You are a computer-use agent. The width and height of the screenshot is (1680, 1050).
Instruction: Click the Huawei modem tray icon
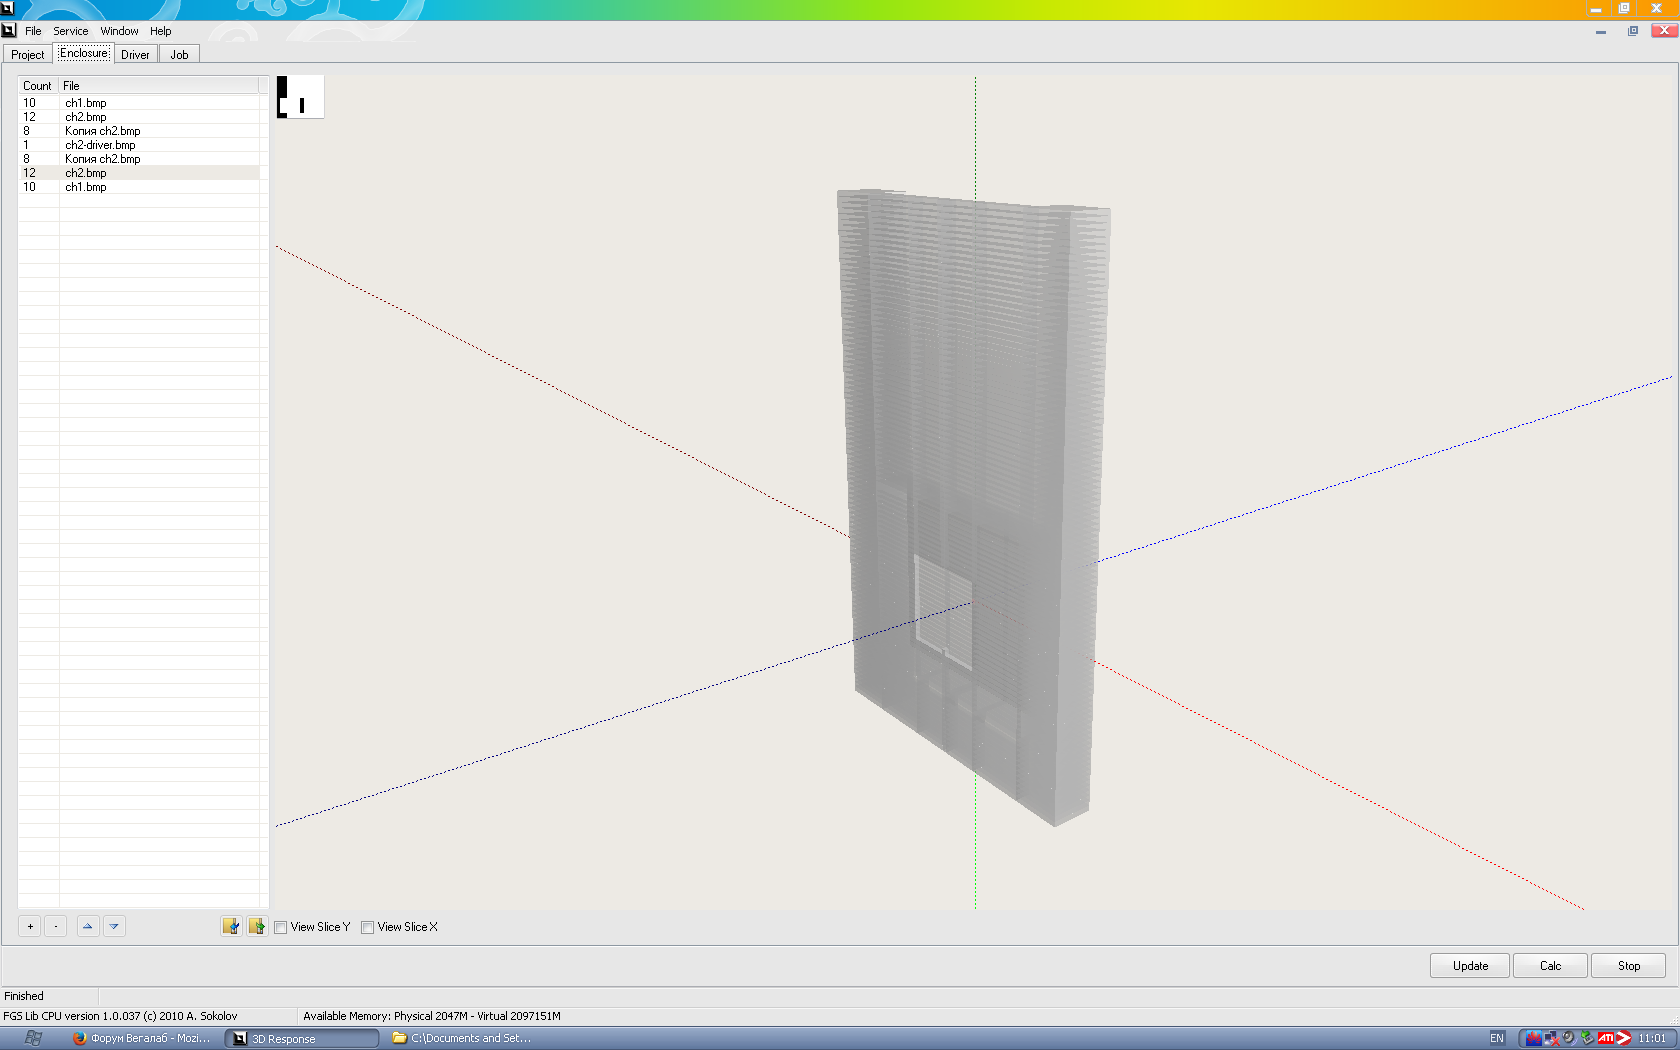pos(1533,1038)
